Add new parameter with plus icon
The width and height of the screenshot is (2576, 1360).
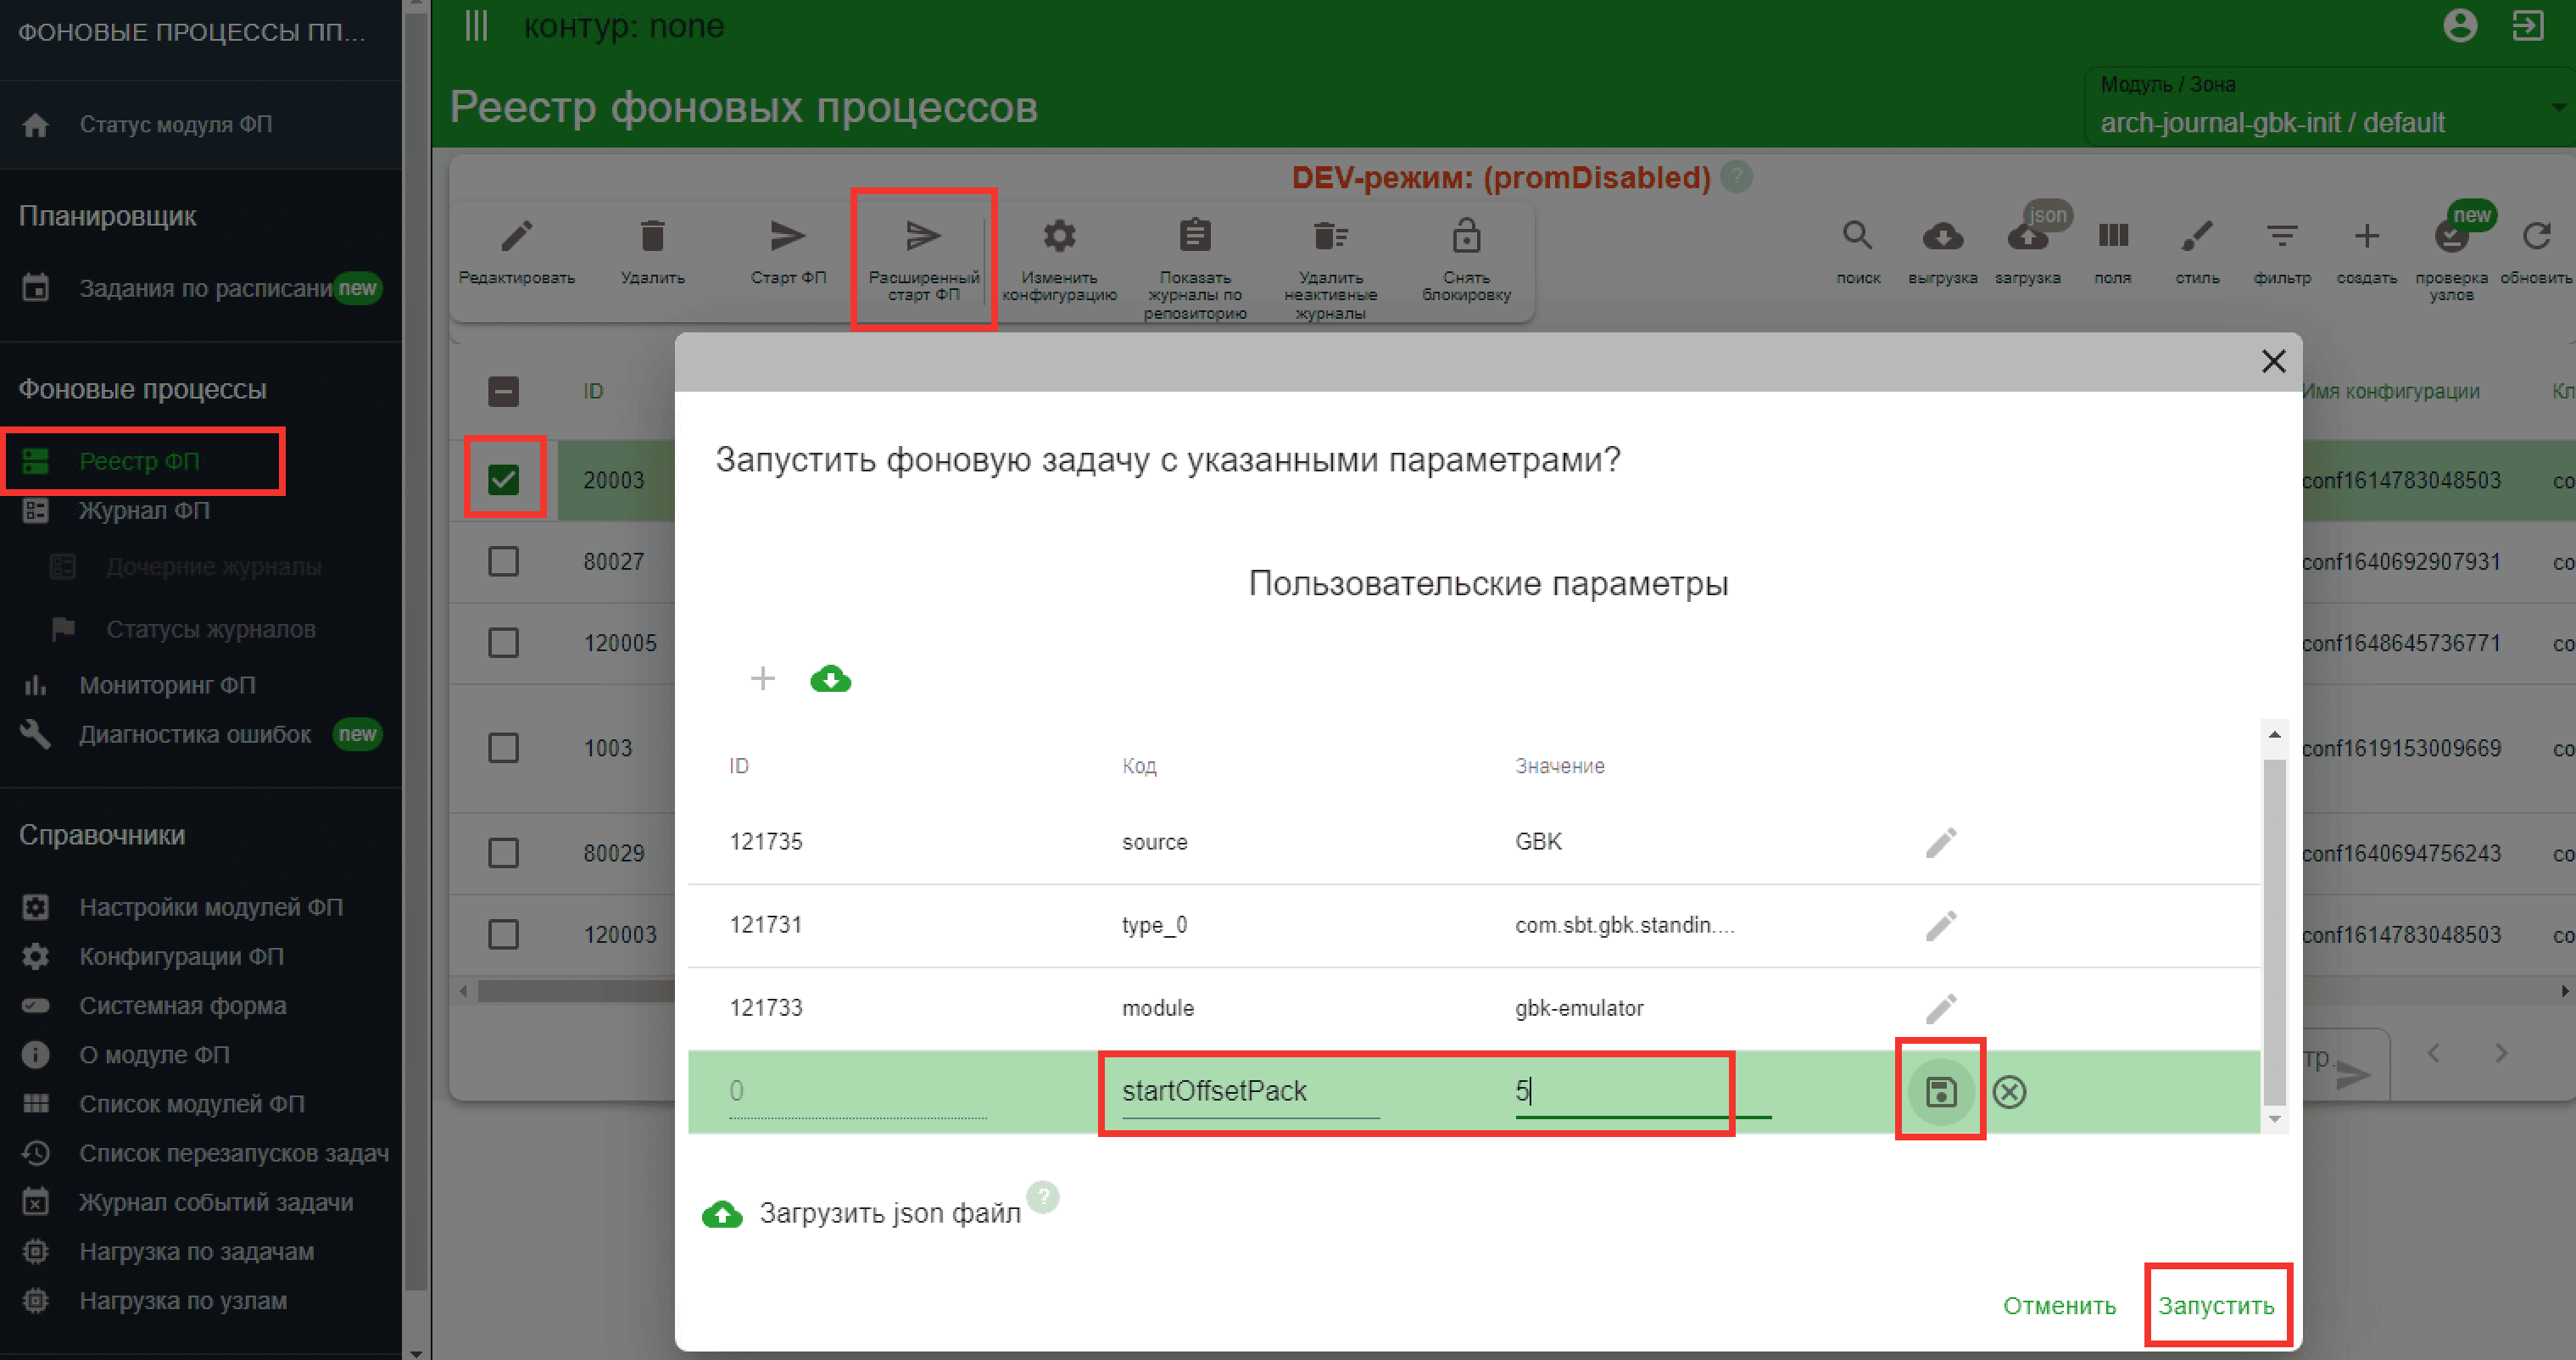click(x=762, y=679)
